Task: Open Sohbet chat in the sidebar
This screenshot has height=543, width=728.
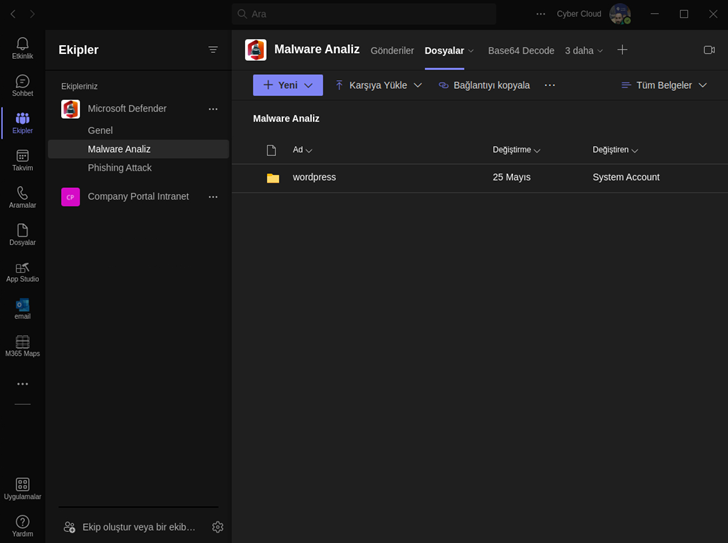Action: point(22,85)
